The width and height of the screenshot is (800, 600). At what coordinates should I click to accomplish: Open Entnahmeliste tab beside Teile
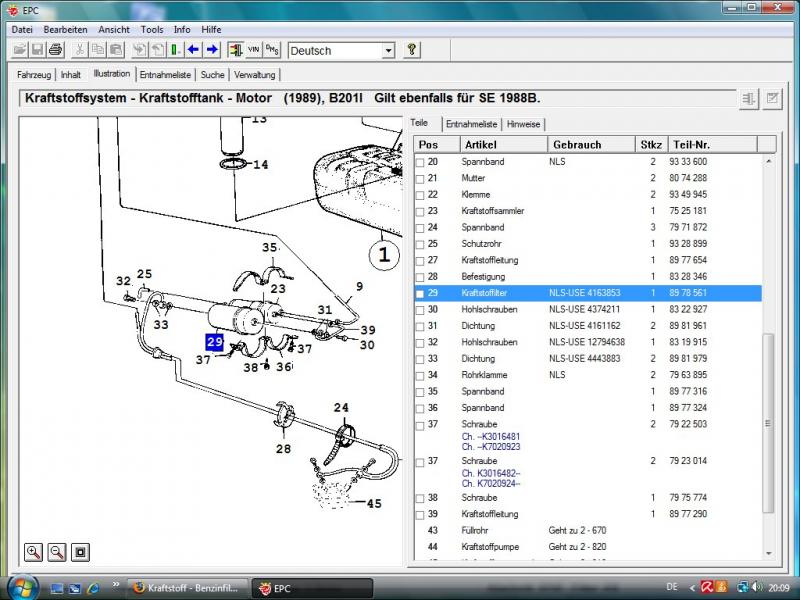tap(471, 124)
